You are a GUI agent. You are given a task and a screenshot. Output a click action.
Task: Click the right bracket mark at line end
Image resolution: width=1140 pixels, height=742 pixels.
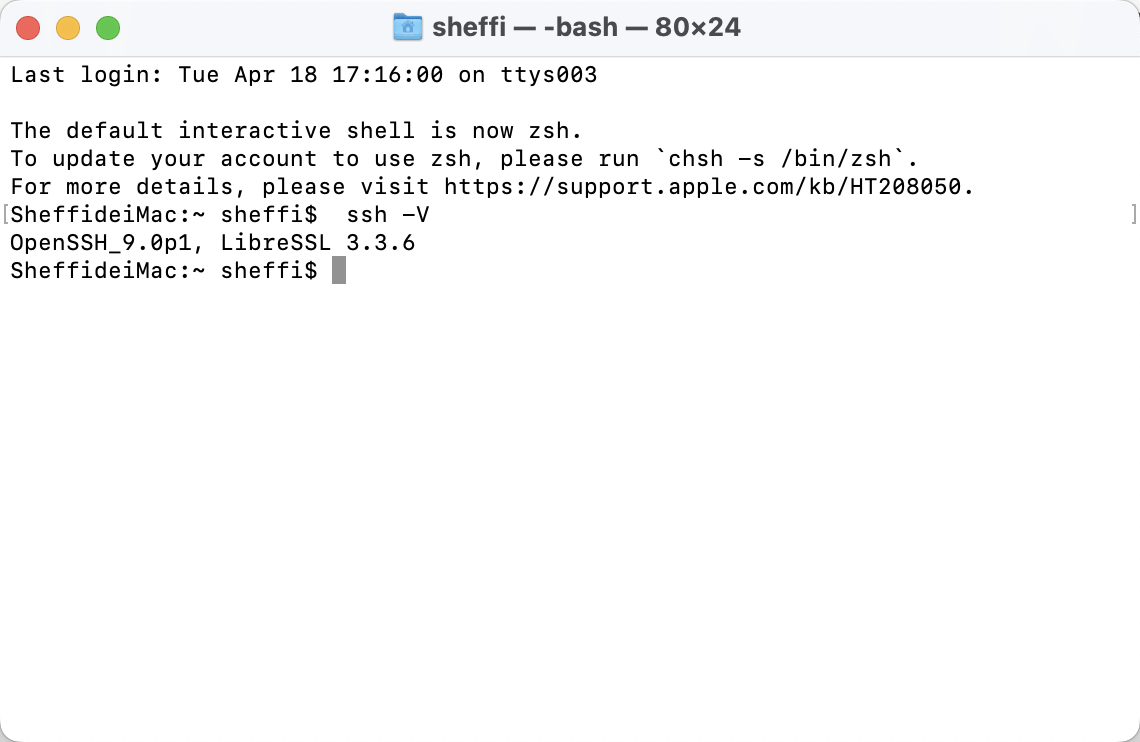pos(1133,214)
